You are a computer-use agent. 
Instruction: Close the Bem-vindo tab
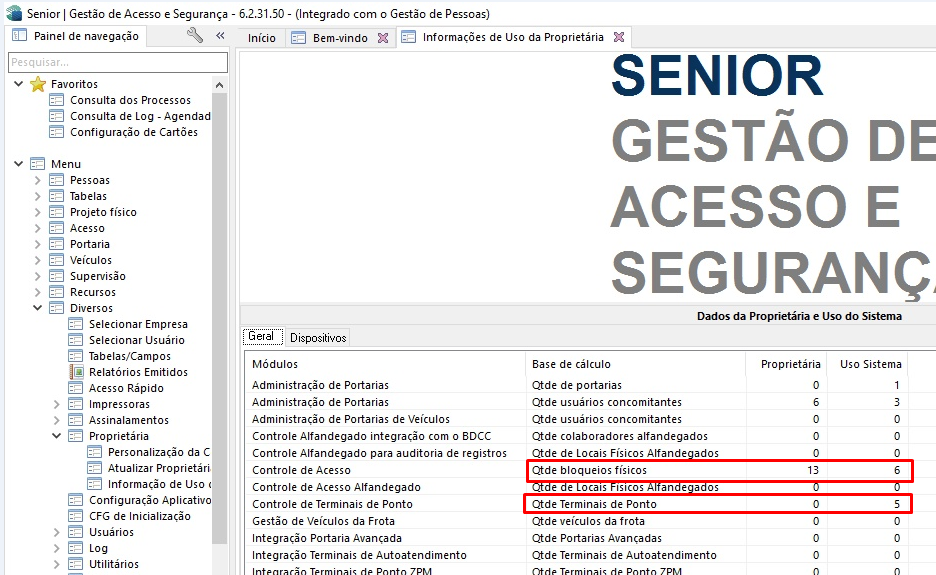coord(383,38)
